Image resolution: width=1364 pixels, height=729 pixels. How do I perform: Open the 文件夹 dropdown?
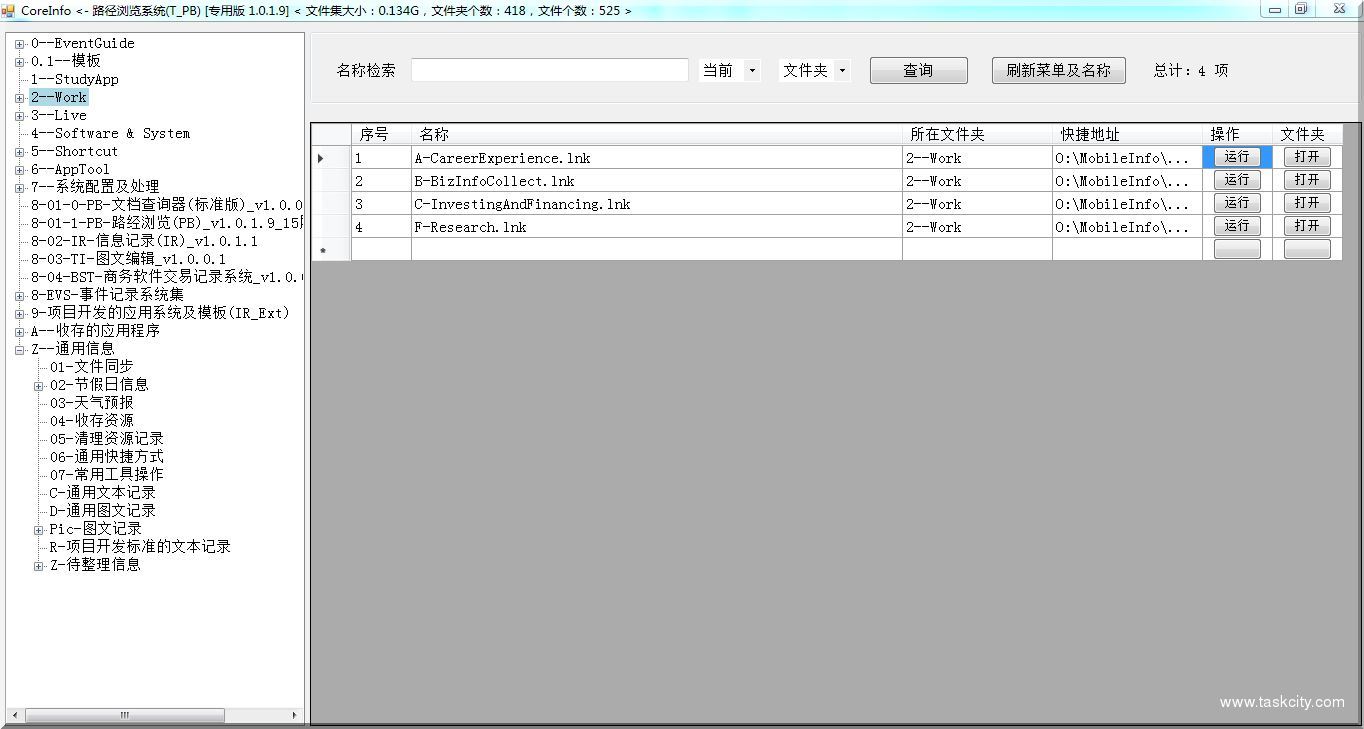(x=841, y=70)
